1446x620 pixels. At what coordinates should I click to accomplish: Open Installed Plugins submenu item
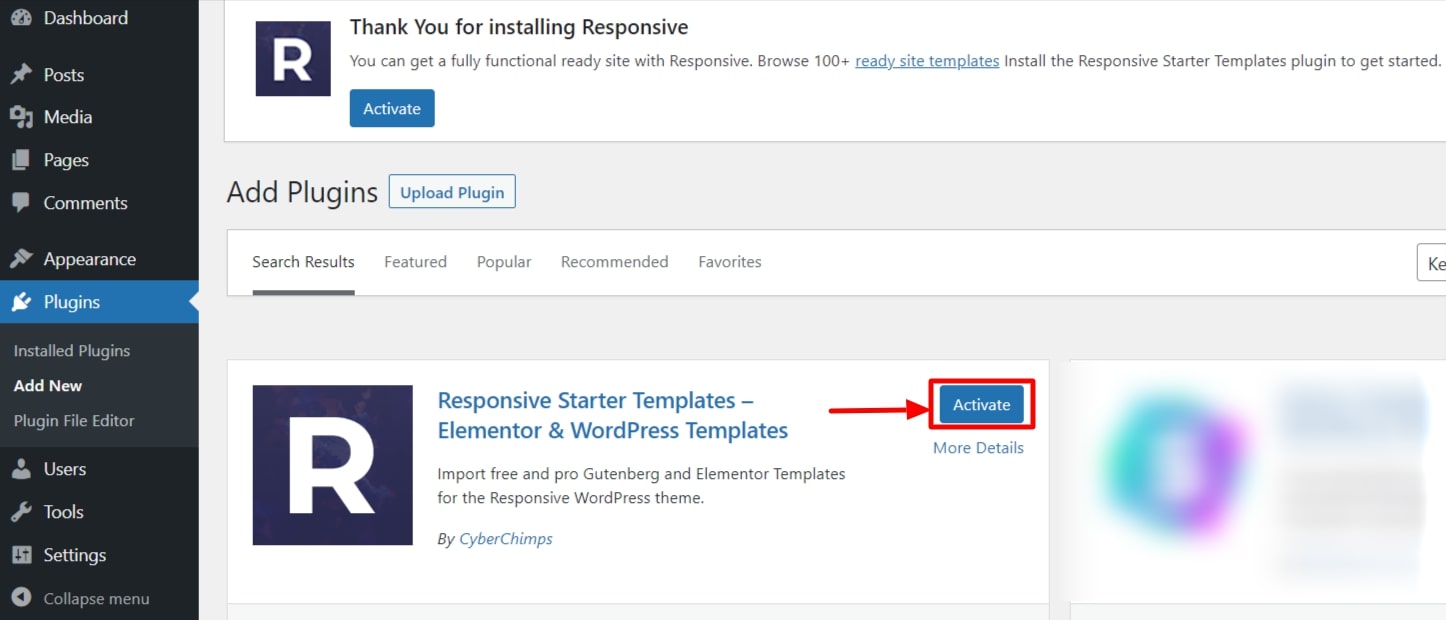pyautogui.click(x=72, y=351)
